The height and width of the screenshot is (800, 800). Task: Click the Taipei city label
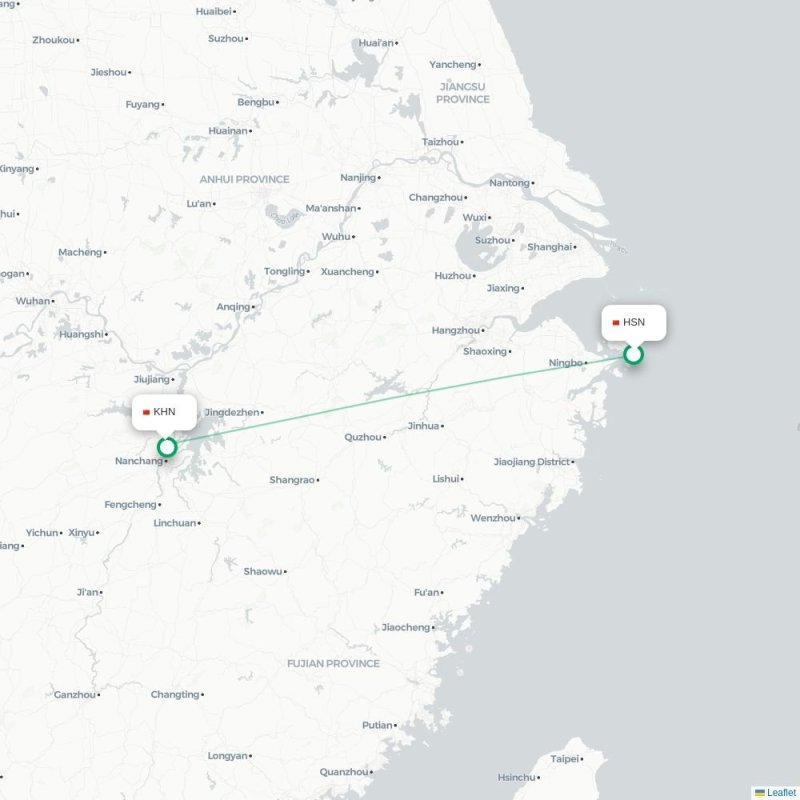click(x=564, y=759)
